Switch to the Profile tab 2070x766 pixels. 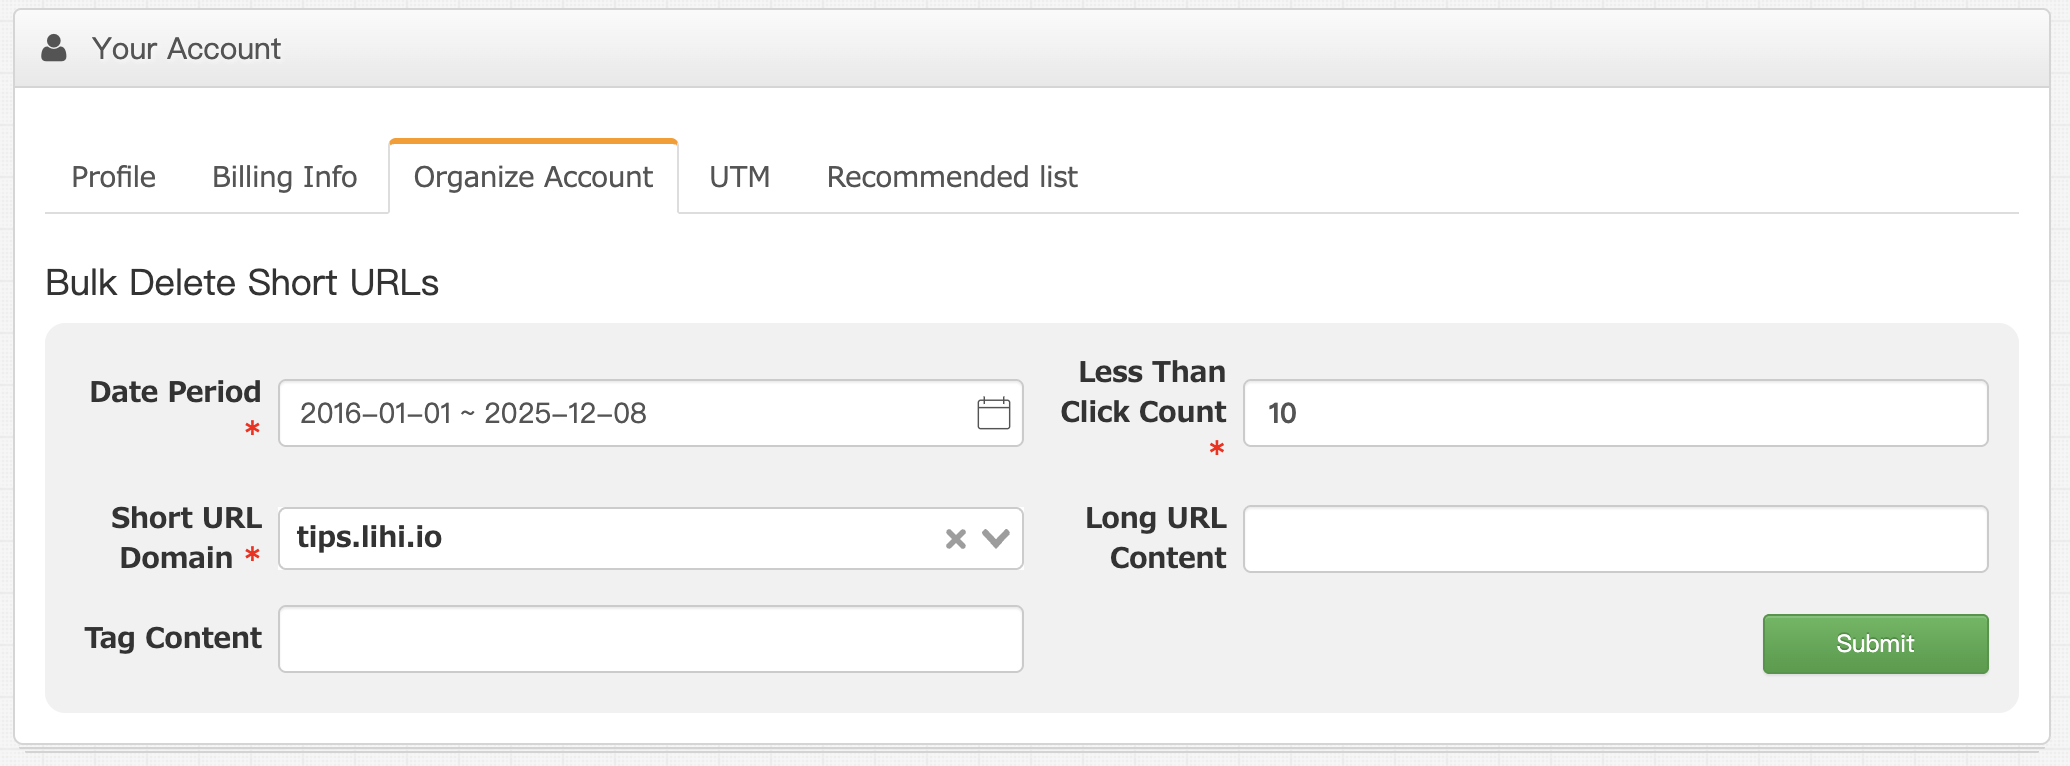point(114,177)
